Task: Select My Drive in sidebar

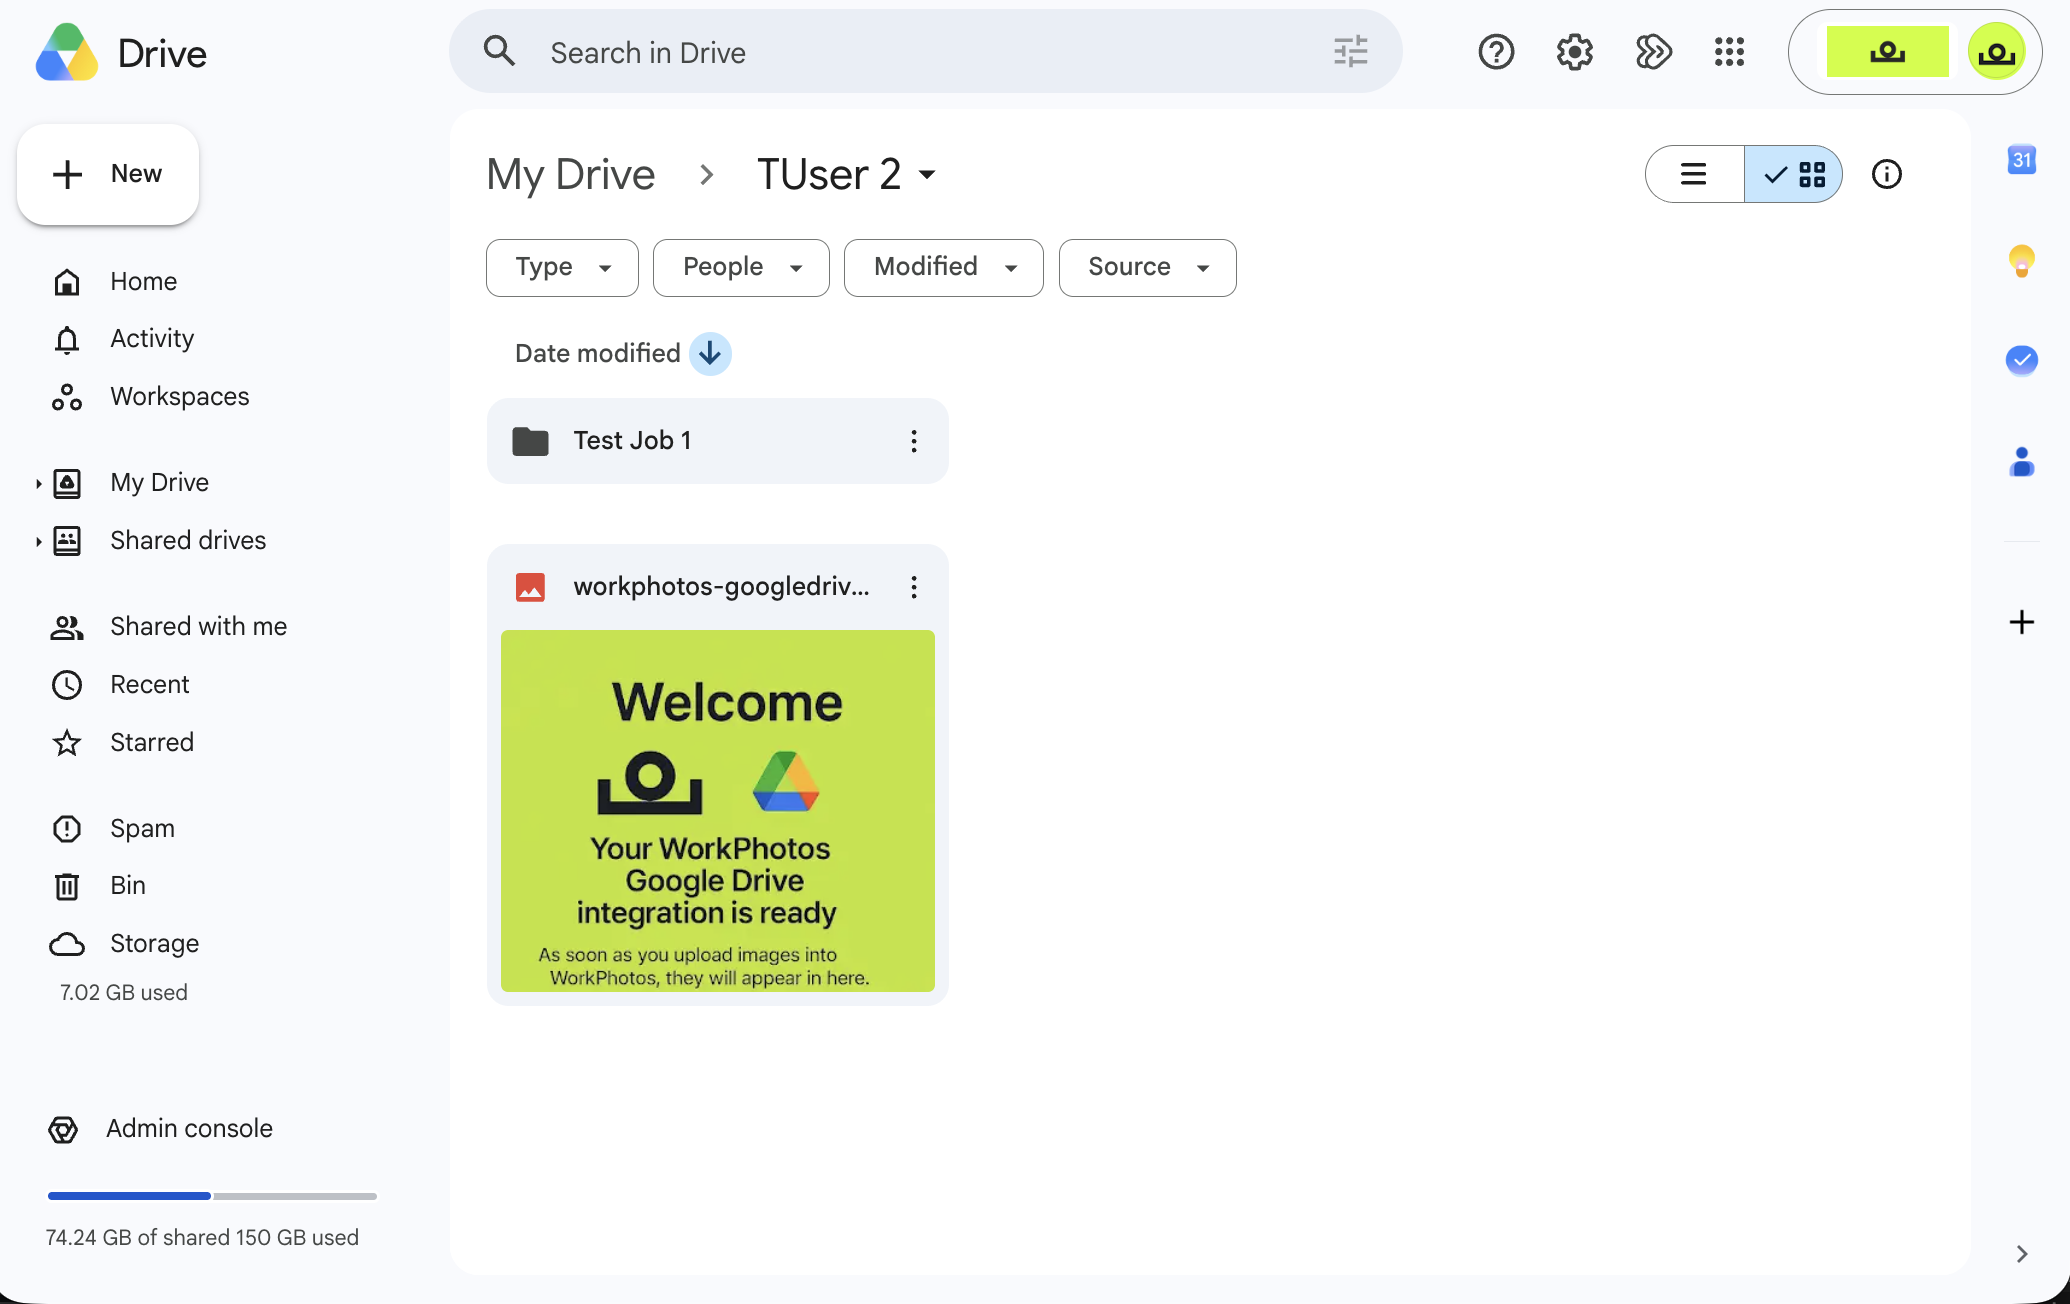Action: pyautogui.click(x=160, y=483)
